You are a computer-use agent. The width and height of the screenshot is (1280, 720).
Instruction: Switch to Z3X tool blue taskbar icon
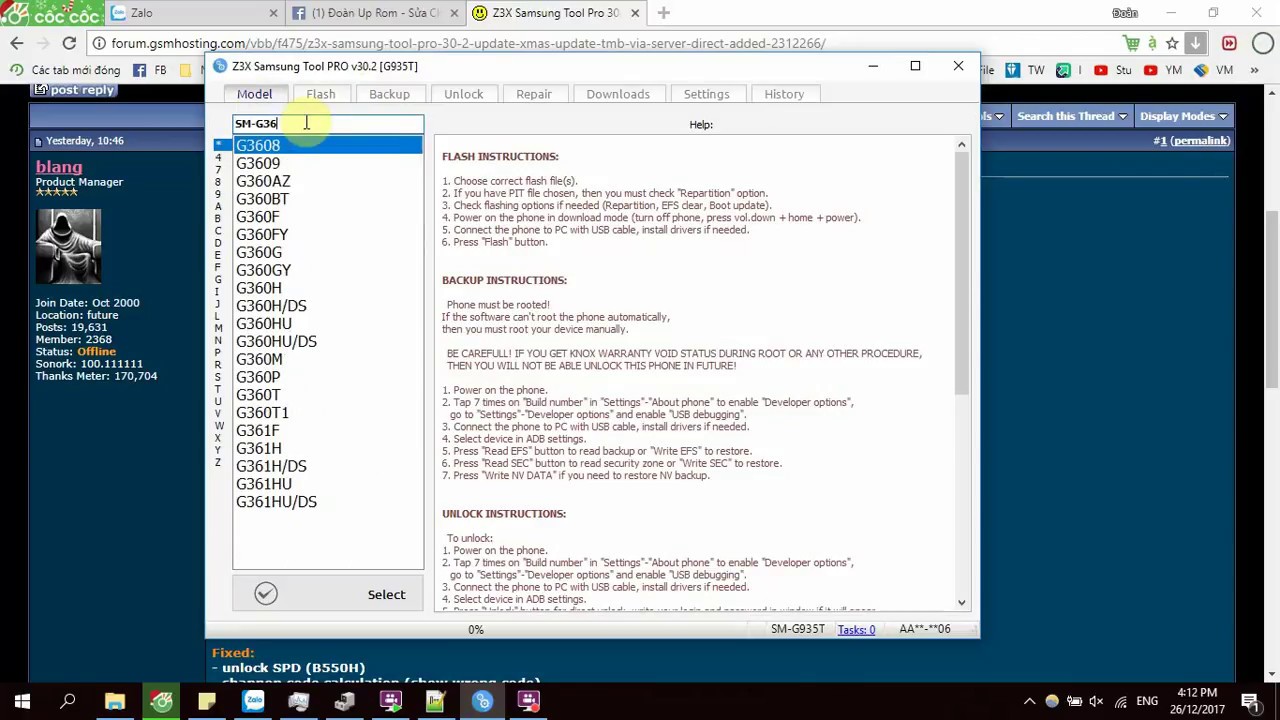[482, 701]
